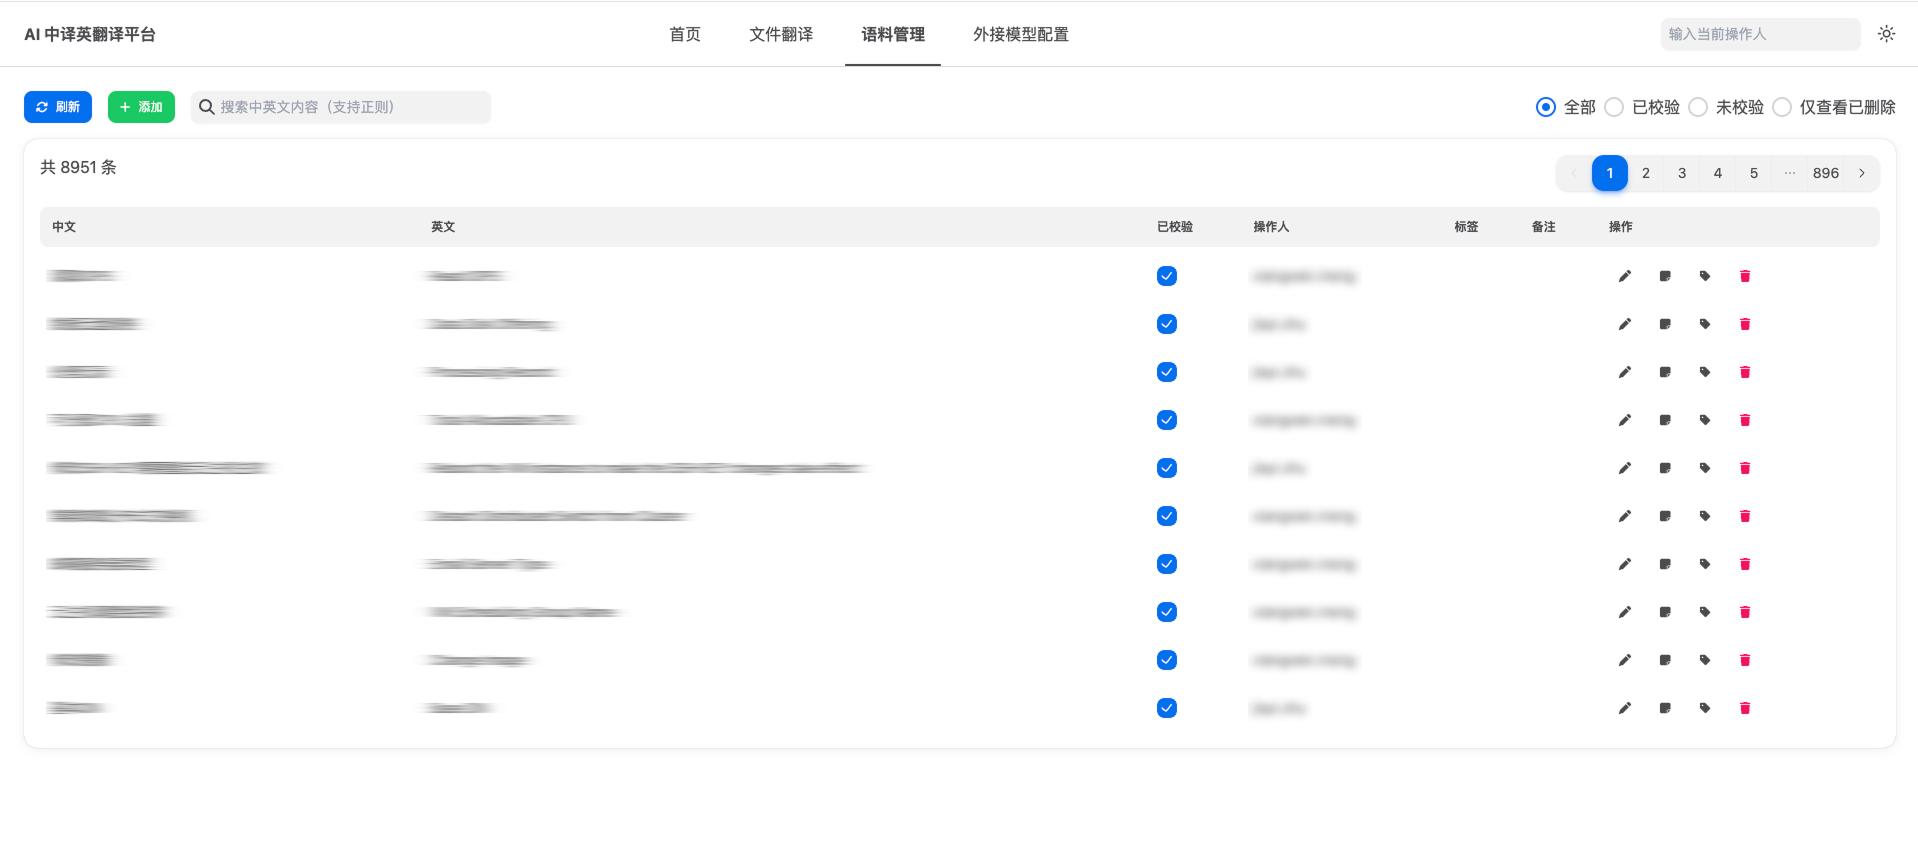Click the edit pencil in the last row
This screenshot has width=1918, height=848.
point(1625,708)
